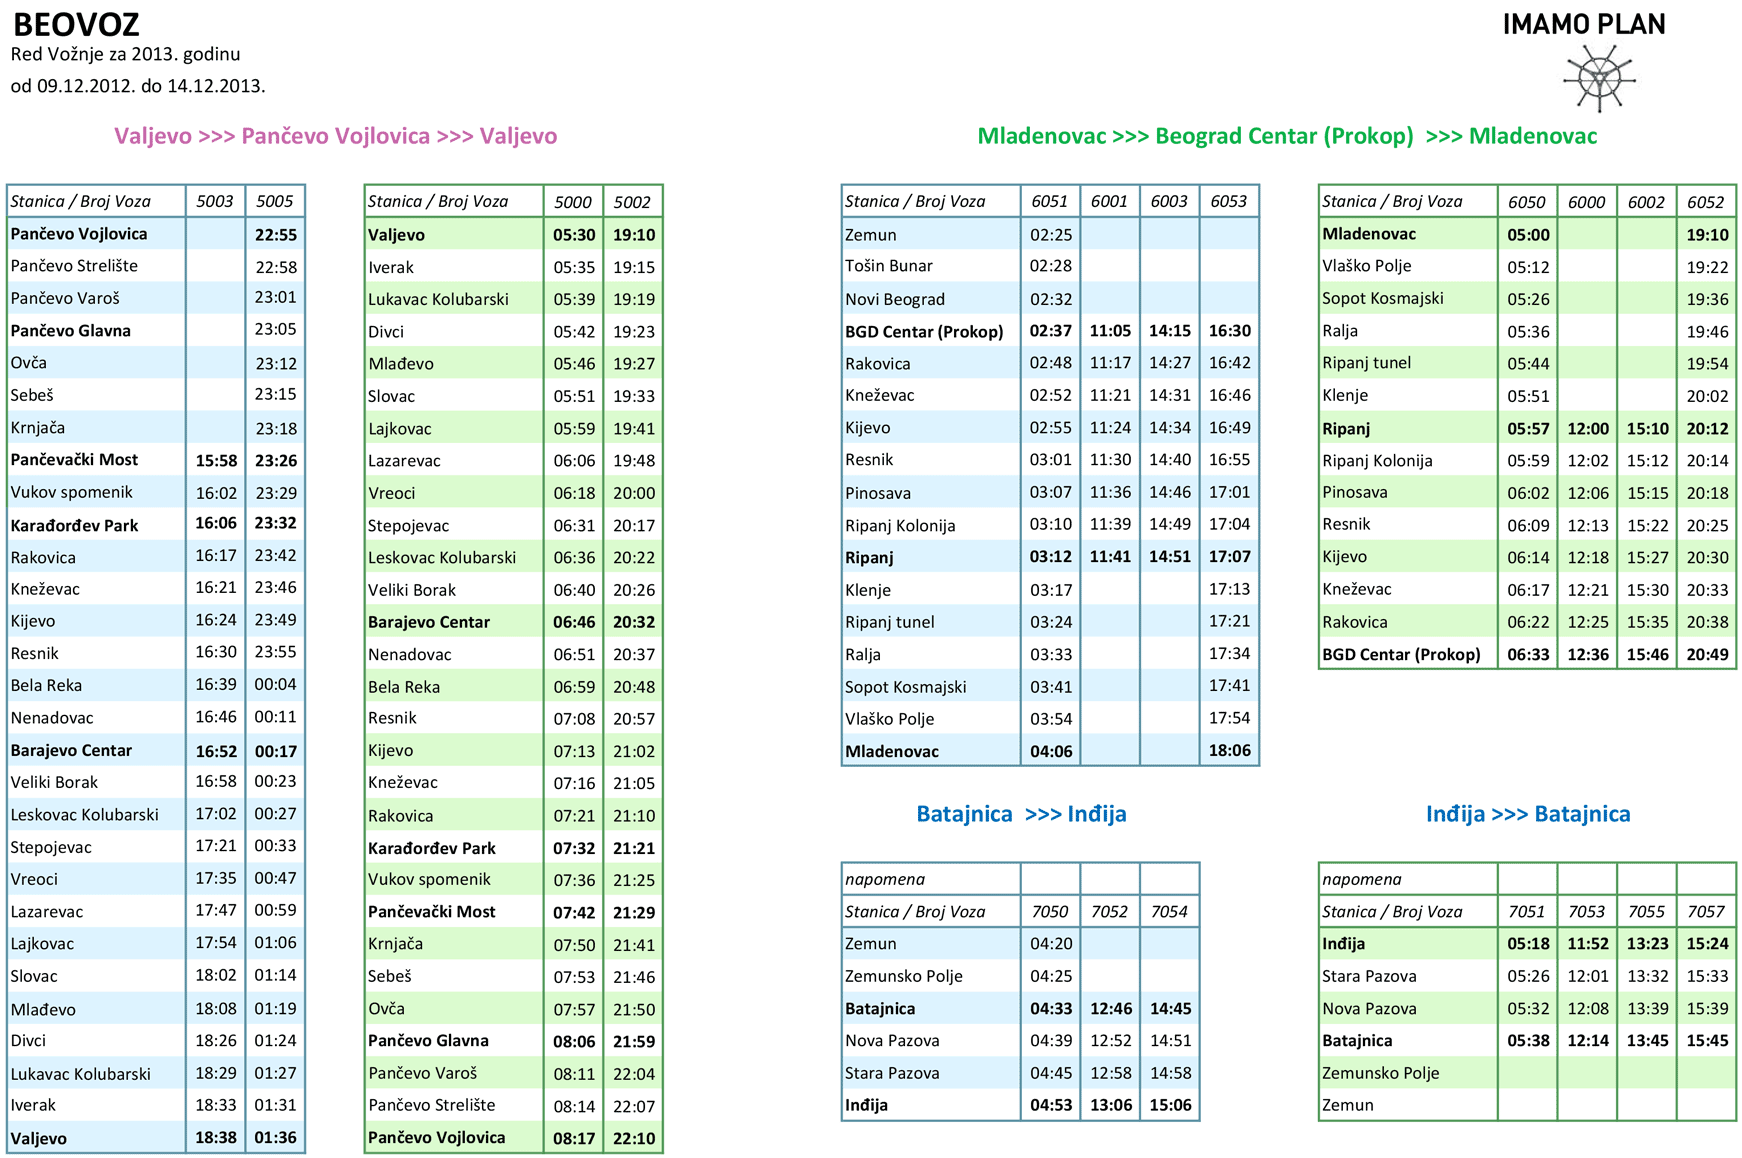This screenshot has height=1158, width=1742.
Task: Click Vlaško Polje time 19:22
Action: tap(1707, 266)
